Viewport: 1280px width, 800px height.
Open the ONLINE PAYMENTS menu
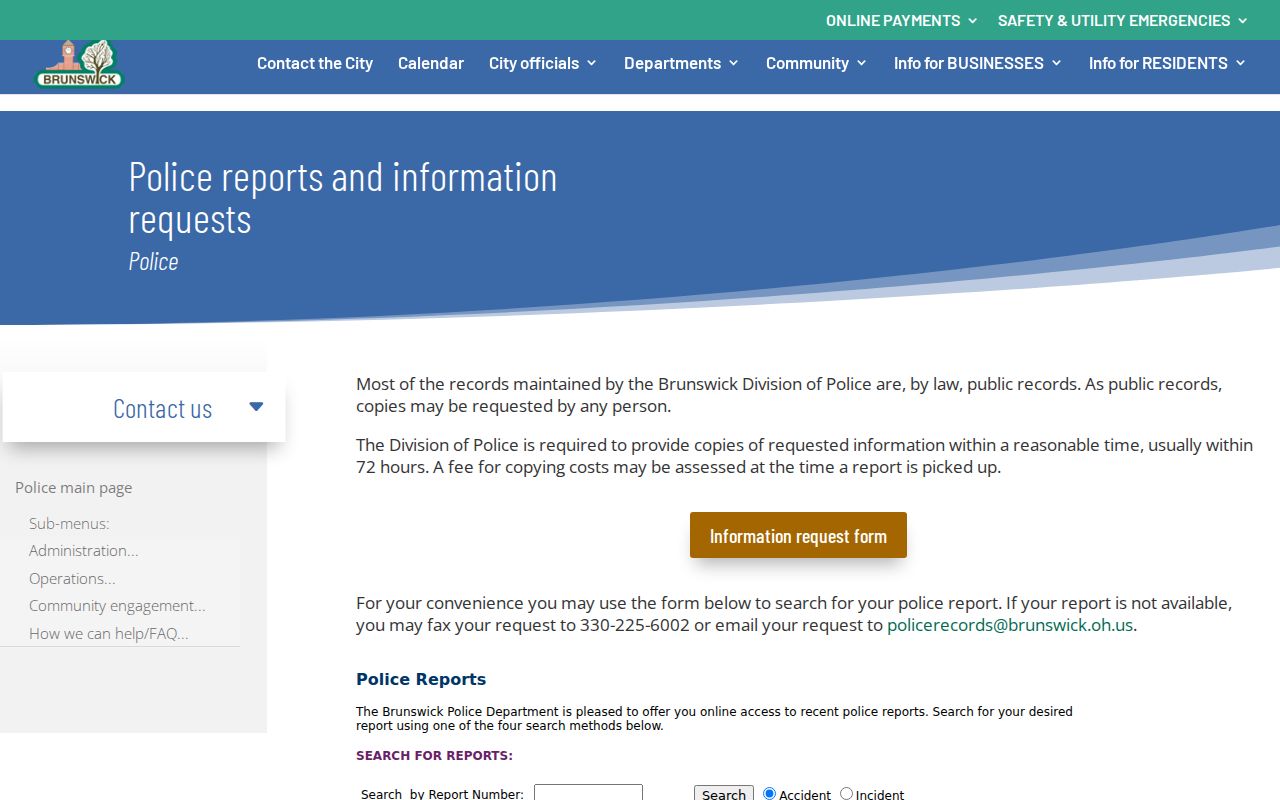tap(892, 20)
